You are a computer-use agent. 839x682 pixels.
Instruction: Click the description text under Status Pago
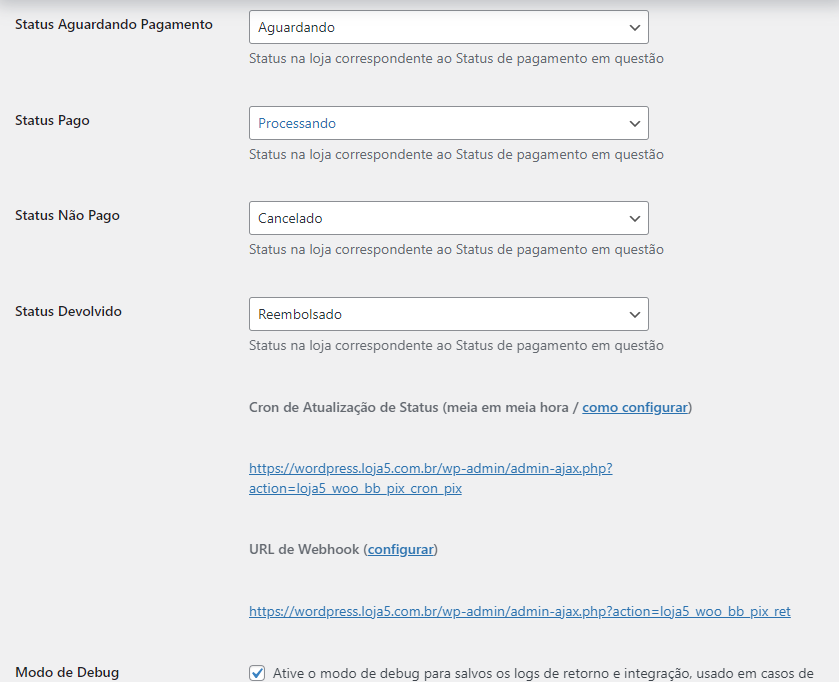coord(456,155)
